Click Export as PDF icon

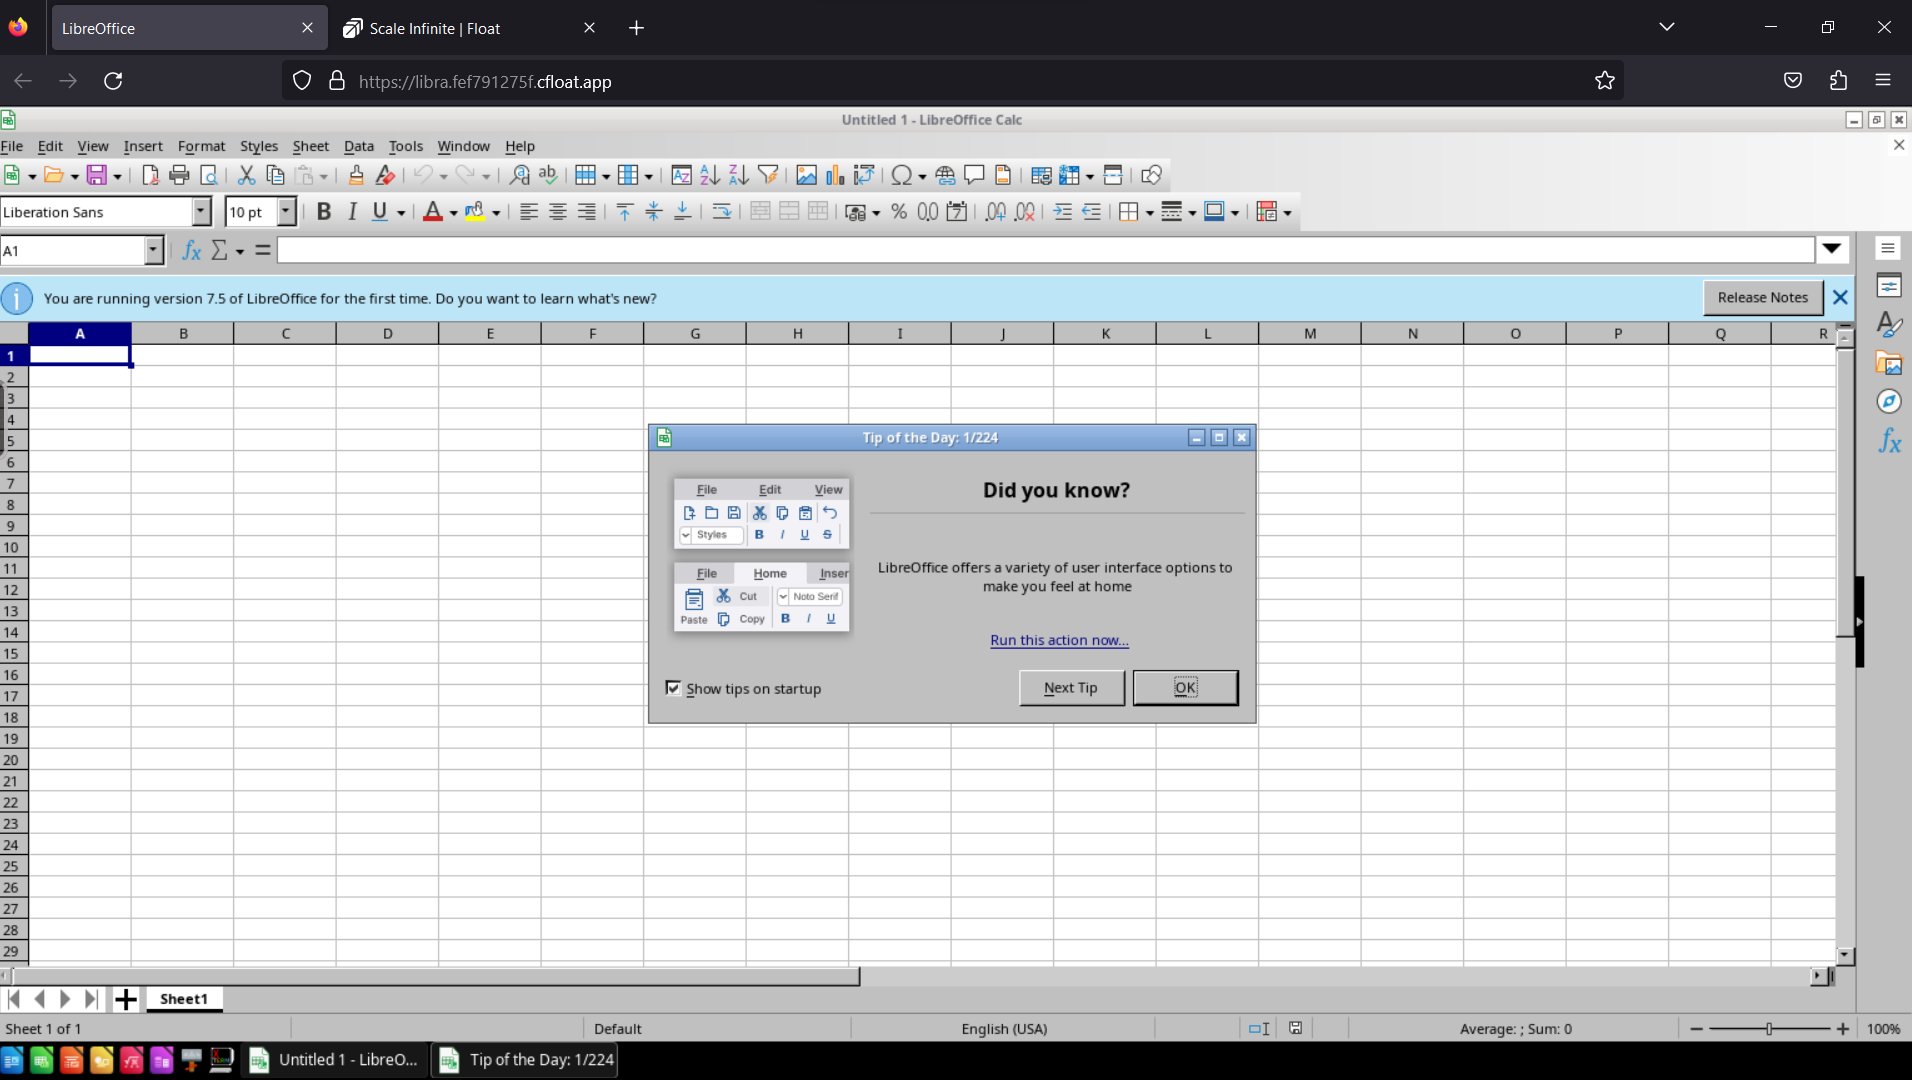click(150, 175)
